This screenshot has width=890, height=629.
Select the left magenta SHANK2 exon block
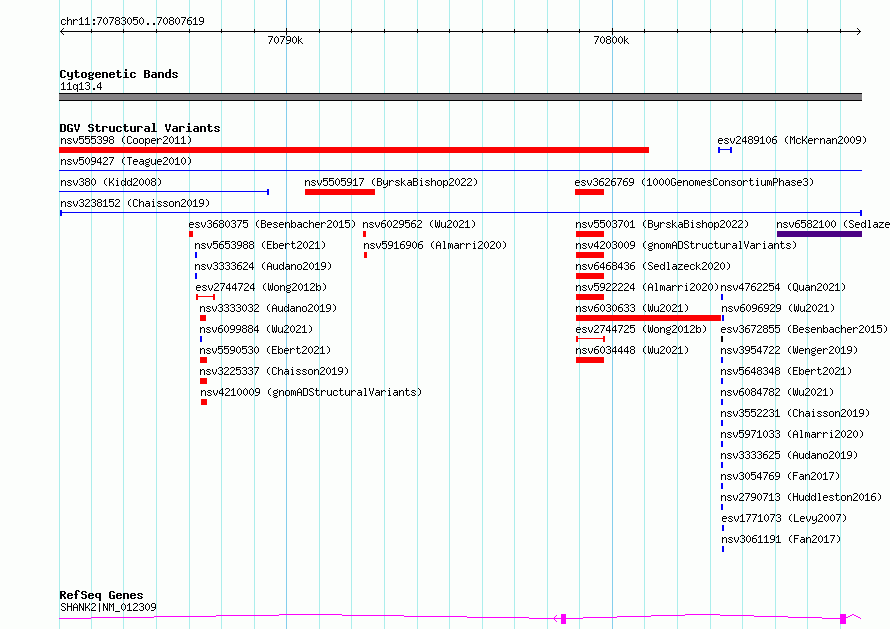[564, 619]
